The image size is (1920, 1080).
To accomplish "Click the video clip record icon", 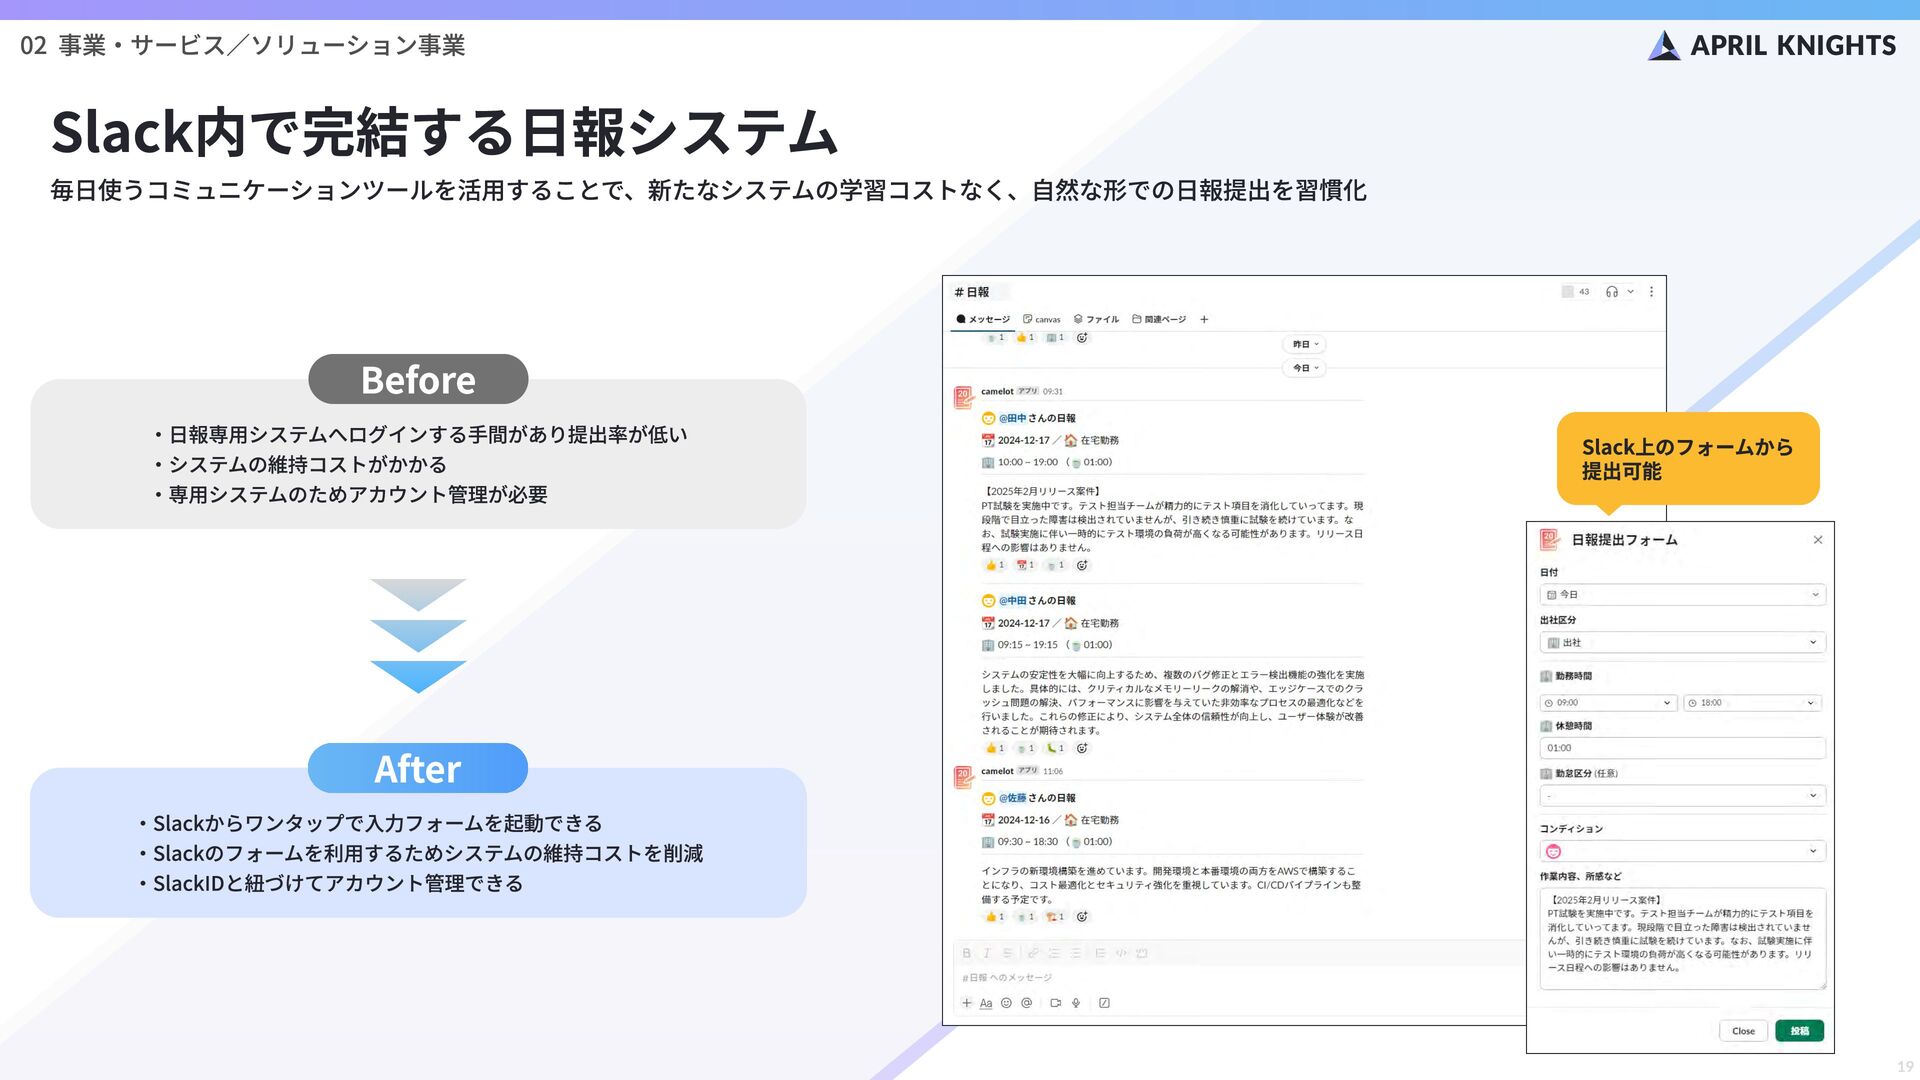I will 1055,1003.
